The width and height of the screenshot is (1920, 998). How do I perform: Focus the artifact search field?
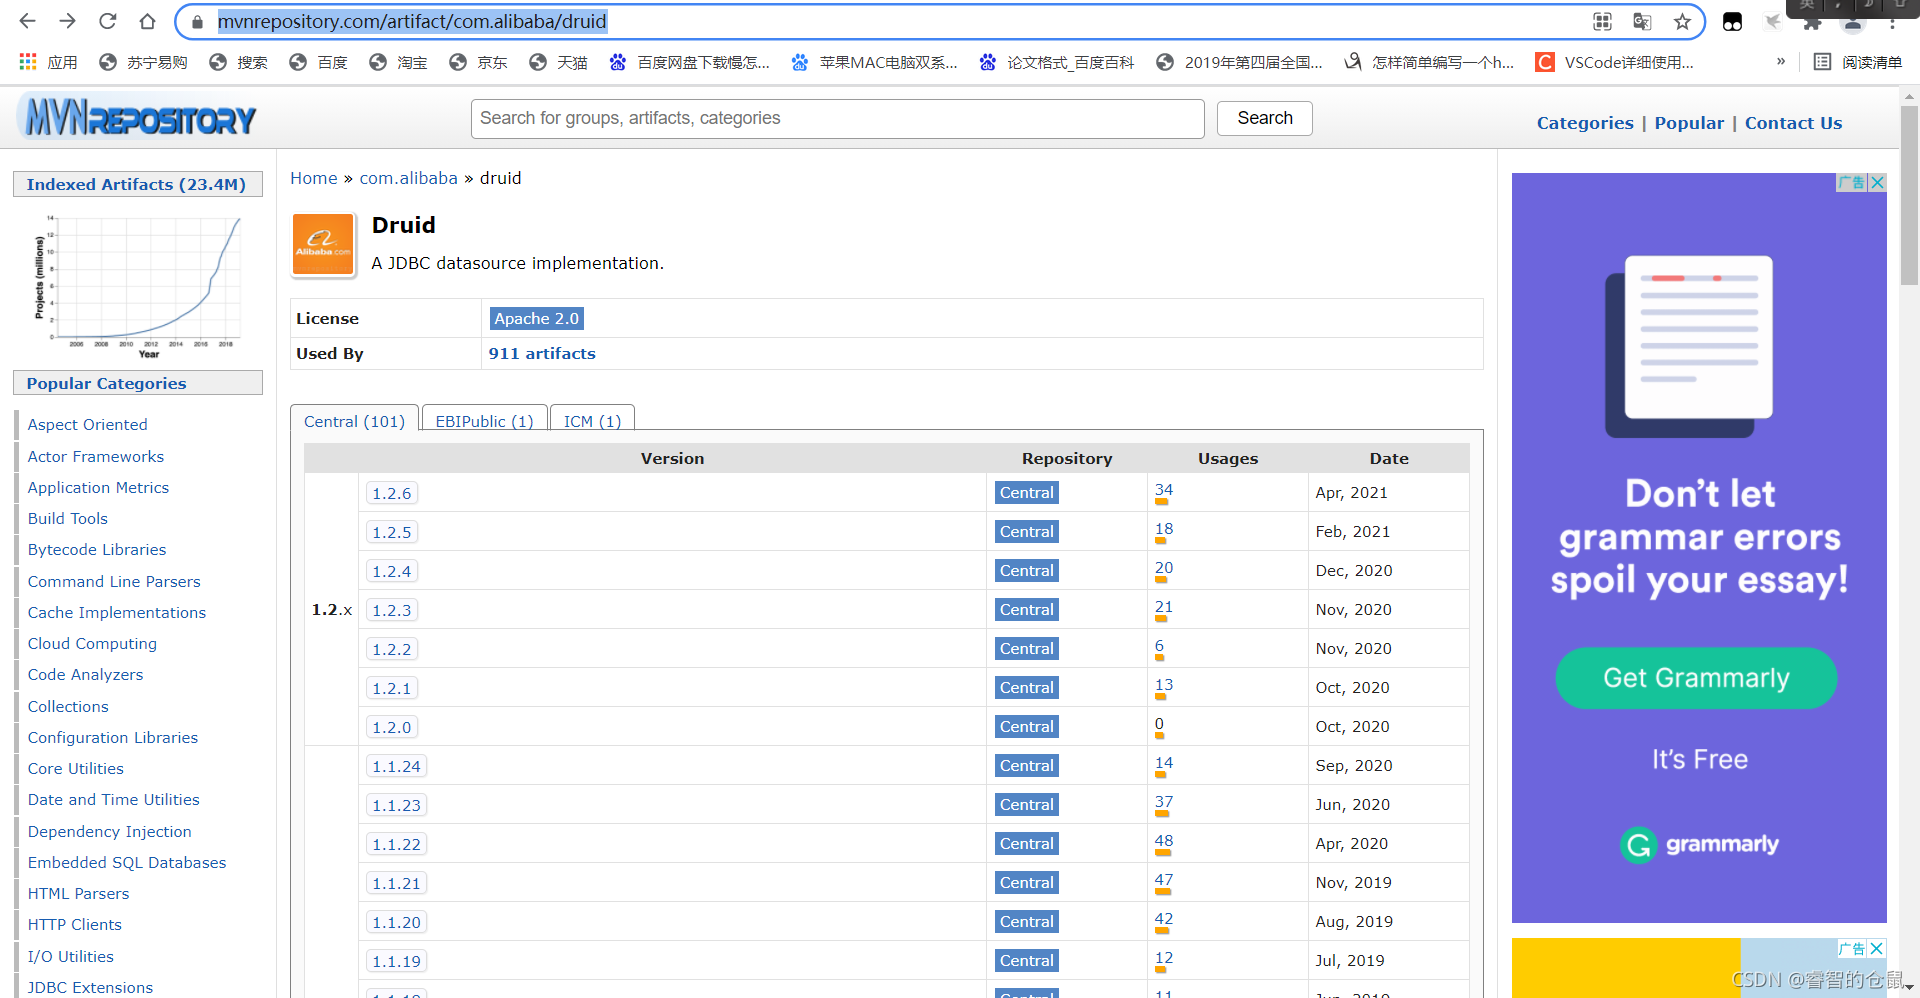pyautogui.click(x=837, y=118)
